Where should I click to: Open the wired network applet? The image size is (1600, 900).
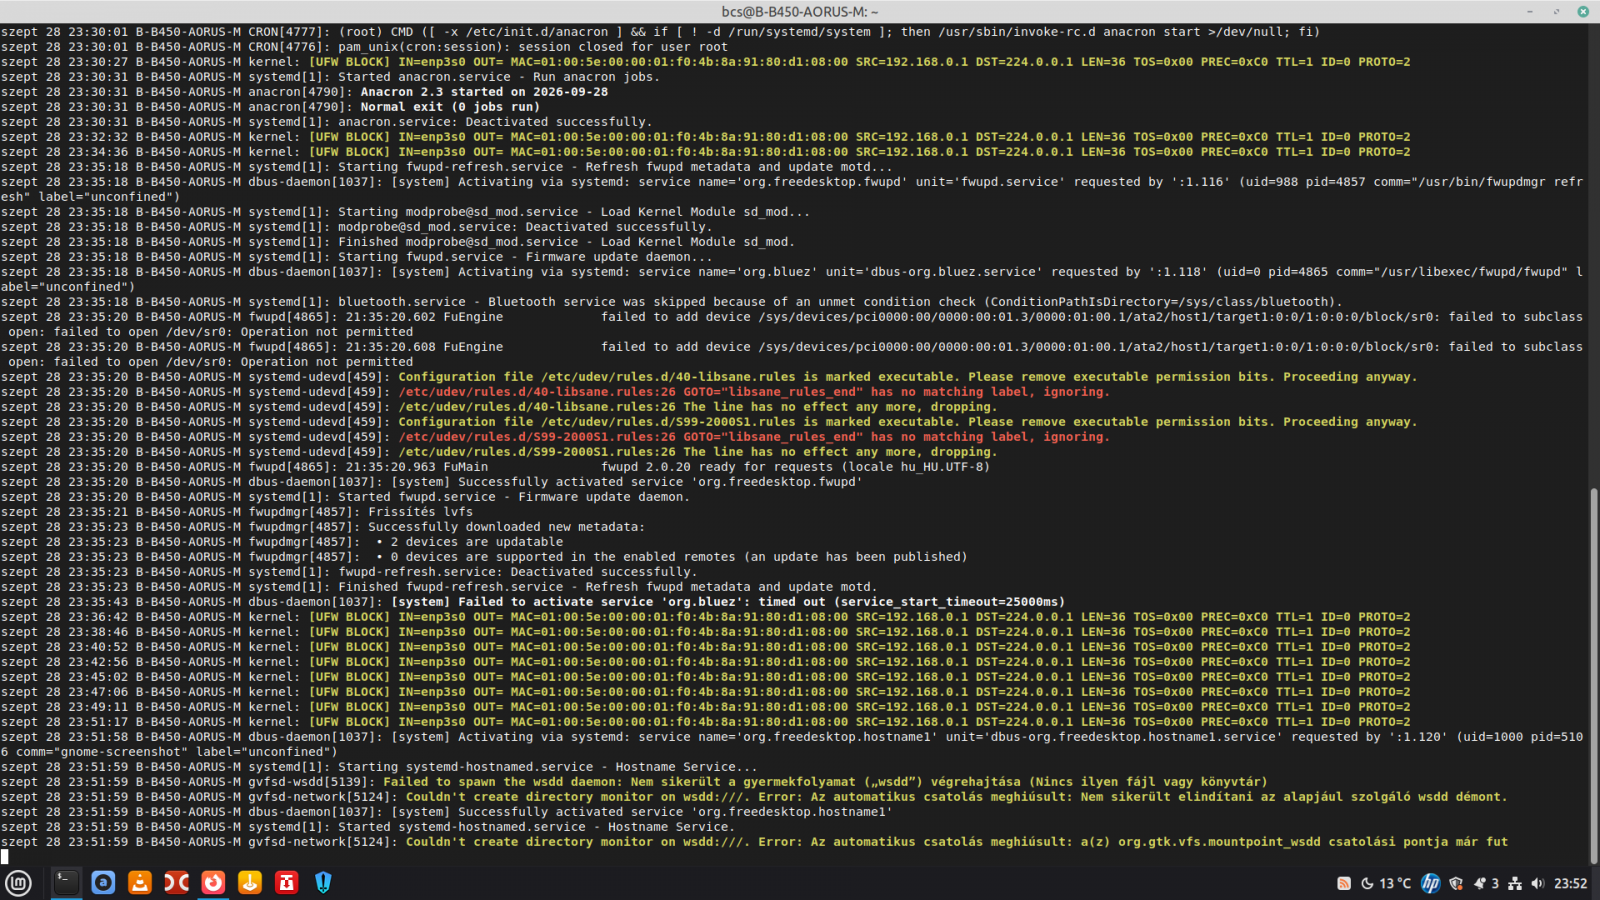point(1515,883)
